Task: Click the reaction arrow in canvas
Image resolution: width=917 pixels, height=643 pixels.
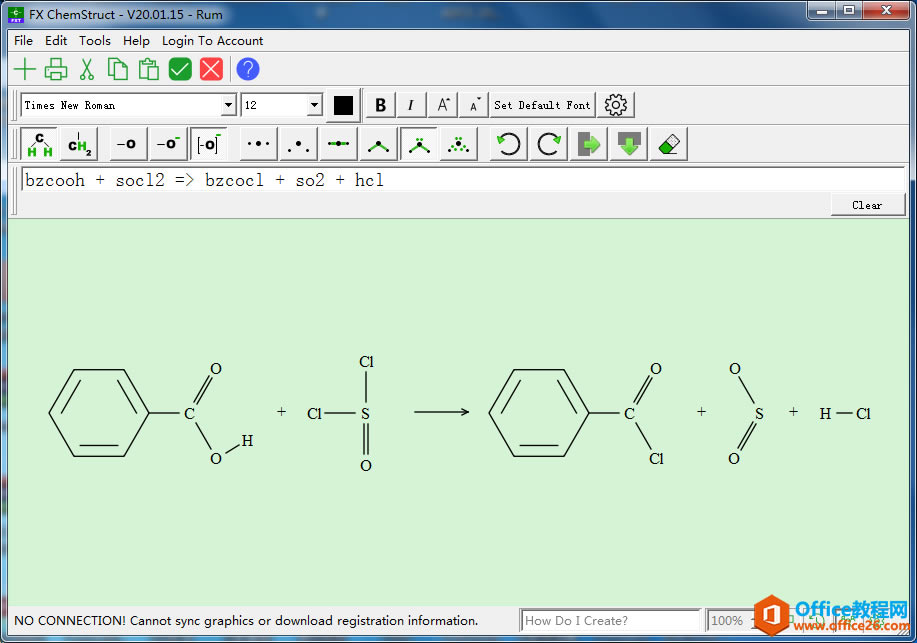Action: click(x=442, y=412)
